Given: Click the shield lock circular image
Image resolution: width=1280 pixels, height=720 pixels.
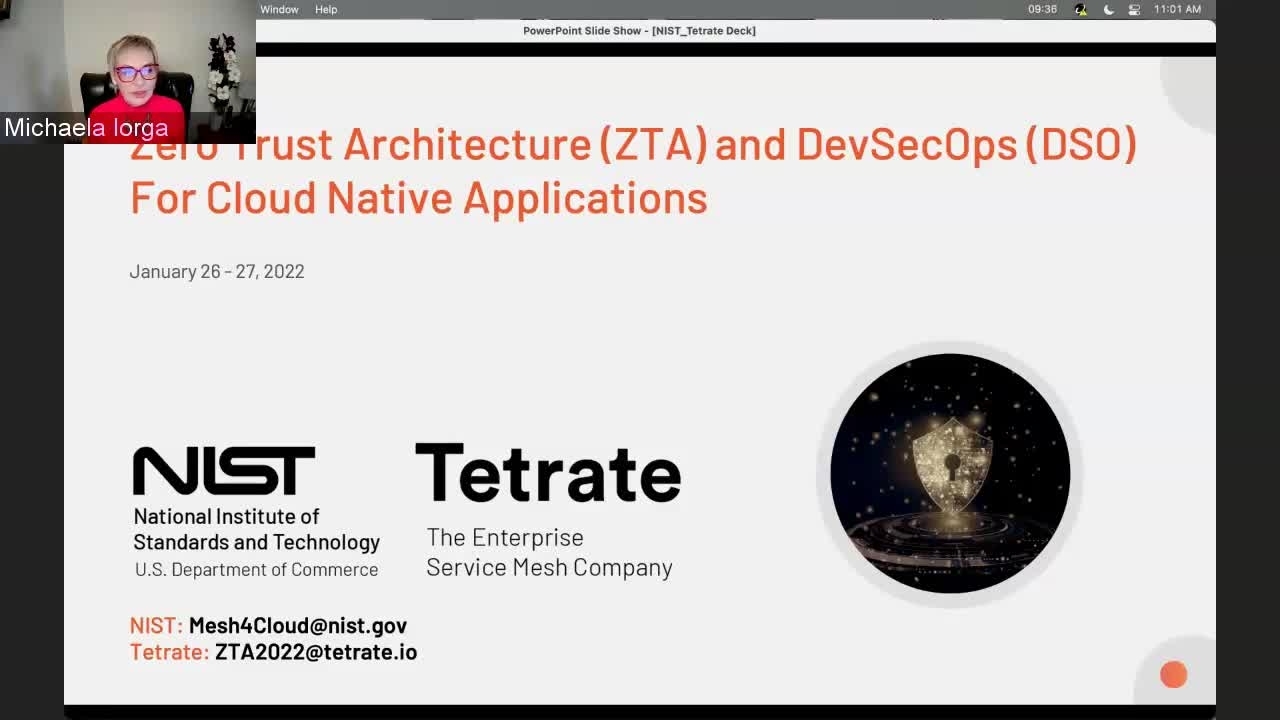Looking at the screenshot, I should (x=950, y=473).
